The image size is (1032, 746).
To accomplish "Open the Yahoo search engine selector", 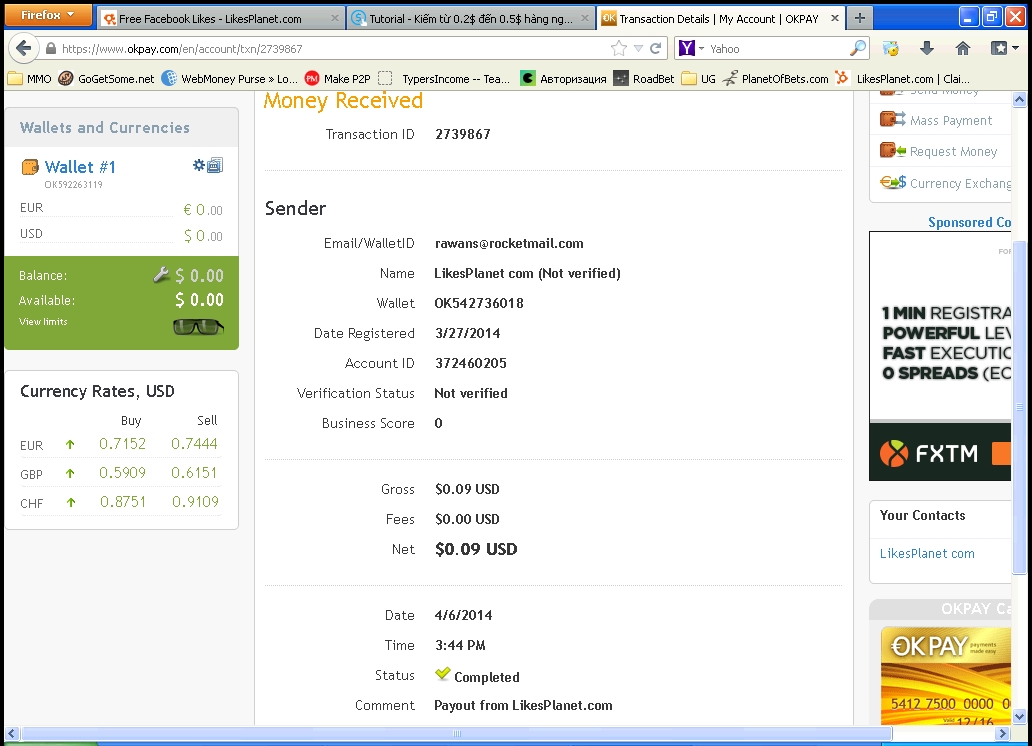I will click(x=692, y=48).
